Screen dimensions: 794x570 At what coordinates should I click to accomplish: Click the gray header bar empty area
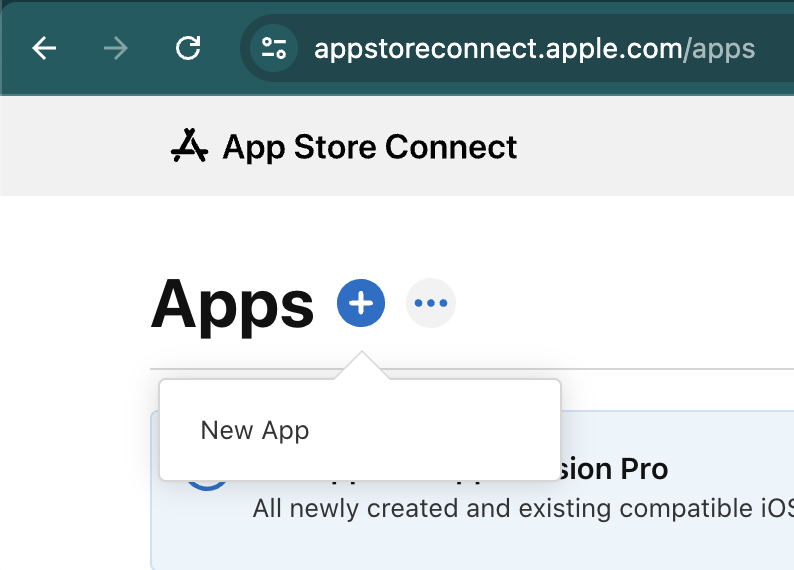[x=650, y=147]
